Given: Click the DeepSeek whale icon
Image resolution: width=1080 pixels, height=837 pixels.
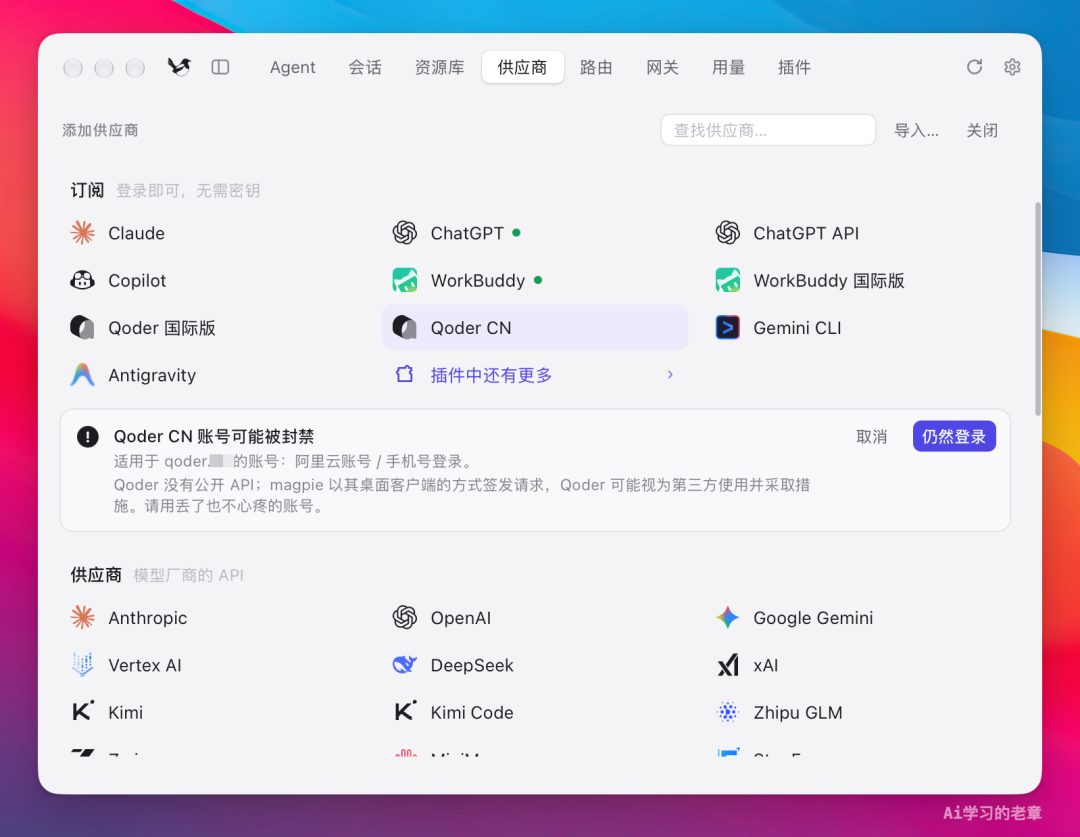Looking at the screenshot, I should 405,665.
